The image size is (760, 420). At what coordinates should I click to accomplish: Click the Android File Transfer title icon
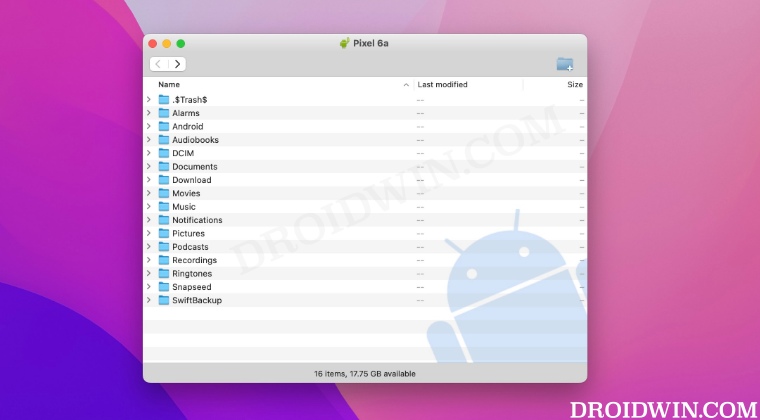coord(344,44)
